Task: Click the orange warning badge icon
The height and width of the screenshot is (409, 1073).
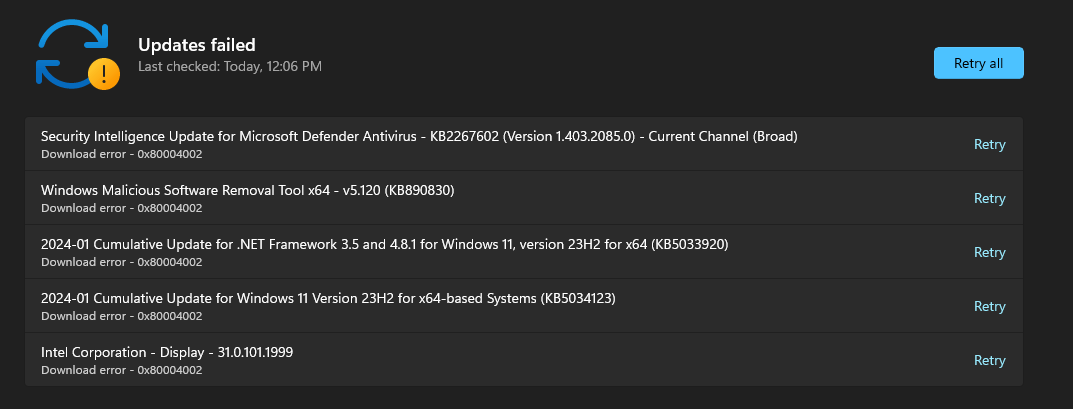Action: pyautogui.click(x=103, y=73)
